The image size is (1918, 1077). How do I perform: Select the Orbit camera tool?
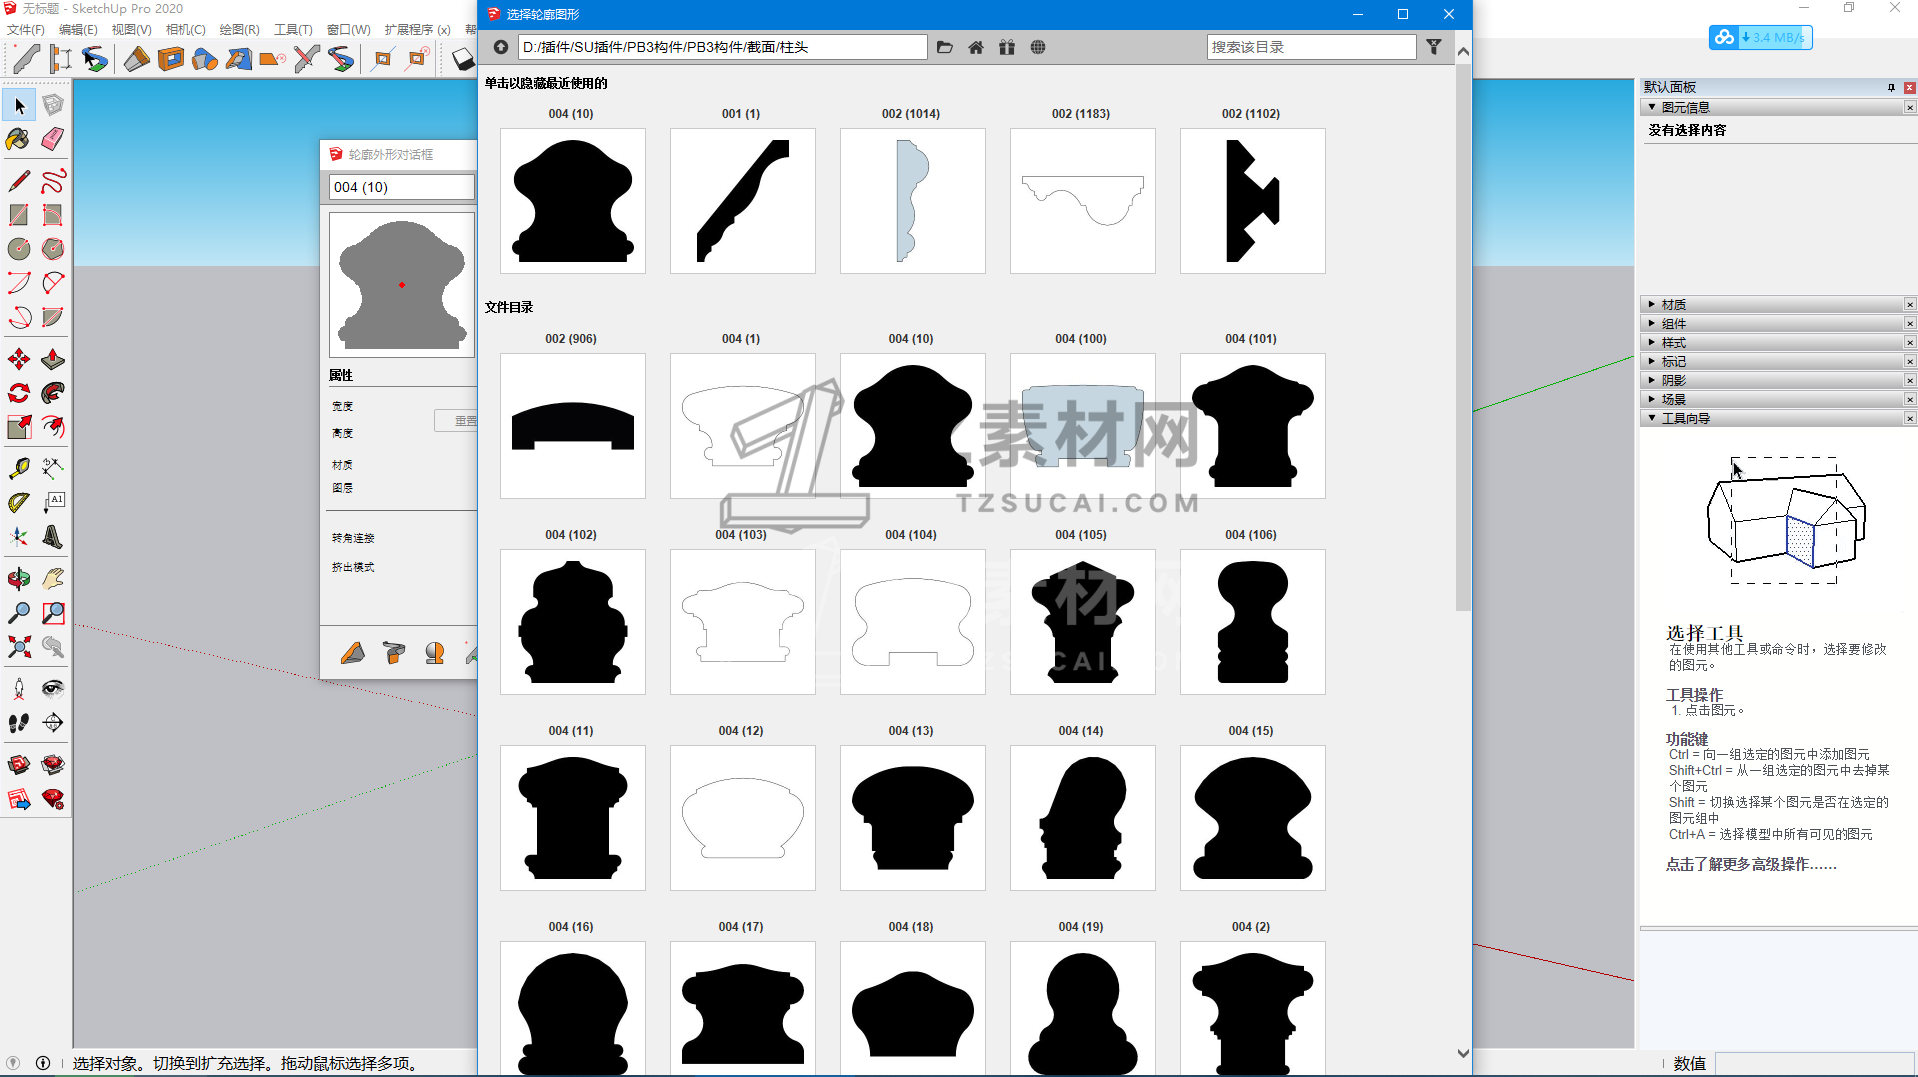pyautogui.click(x=18, y=579)
